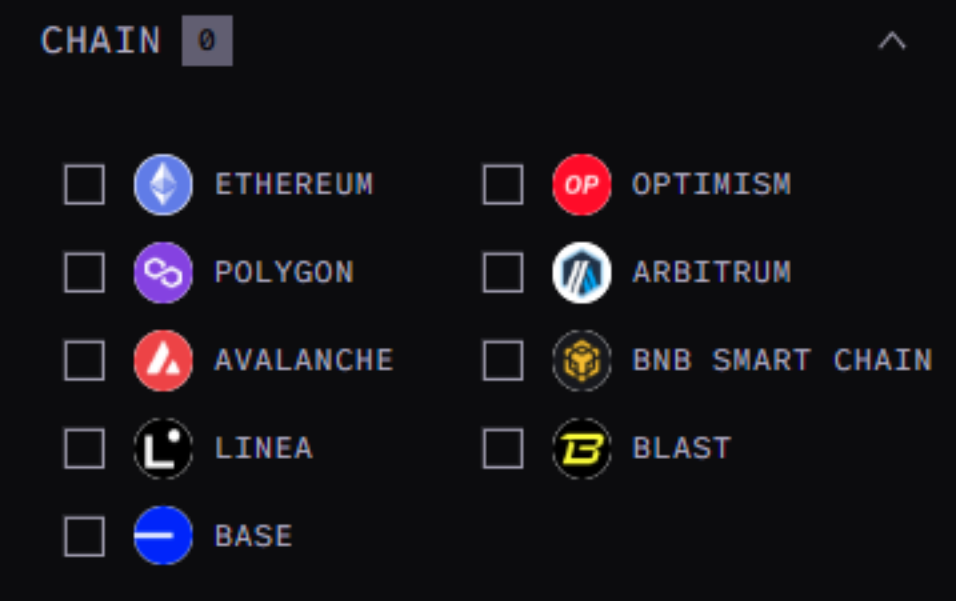Click the BNB Smart Chain text label

pyautogui.click(x=782, y=360)
